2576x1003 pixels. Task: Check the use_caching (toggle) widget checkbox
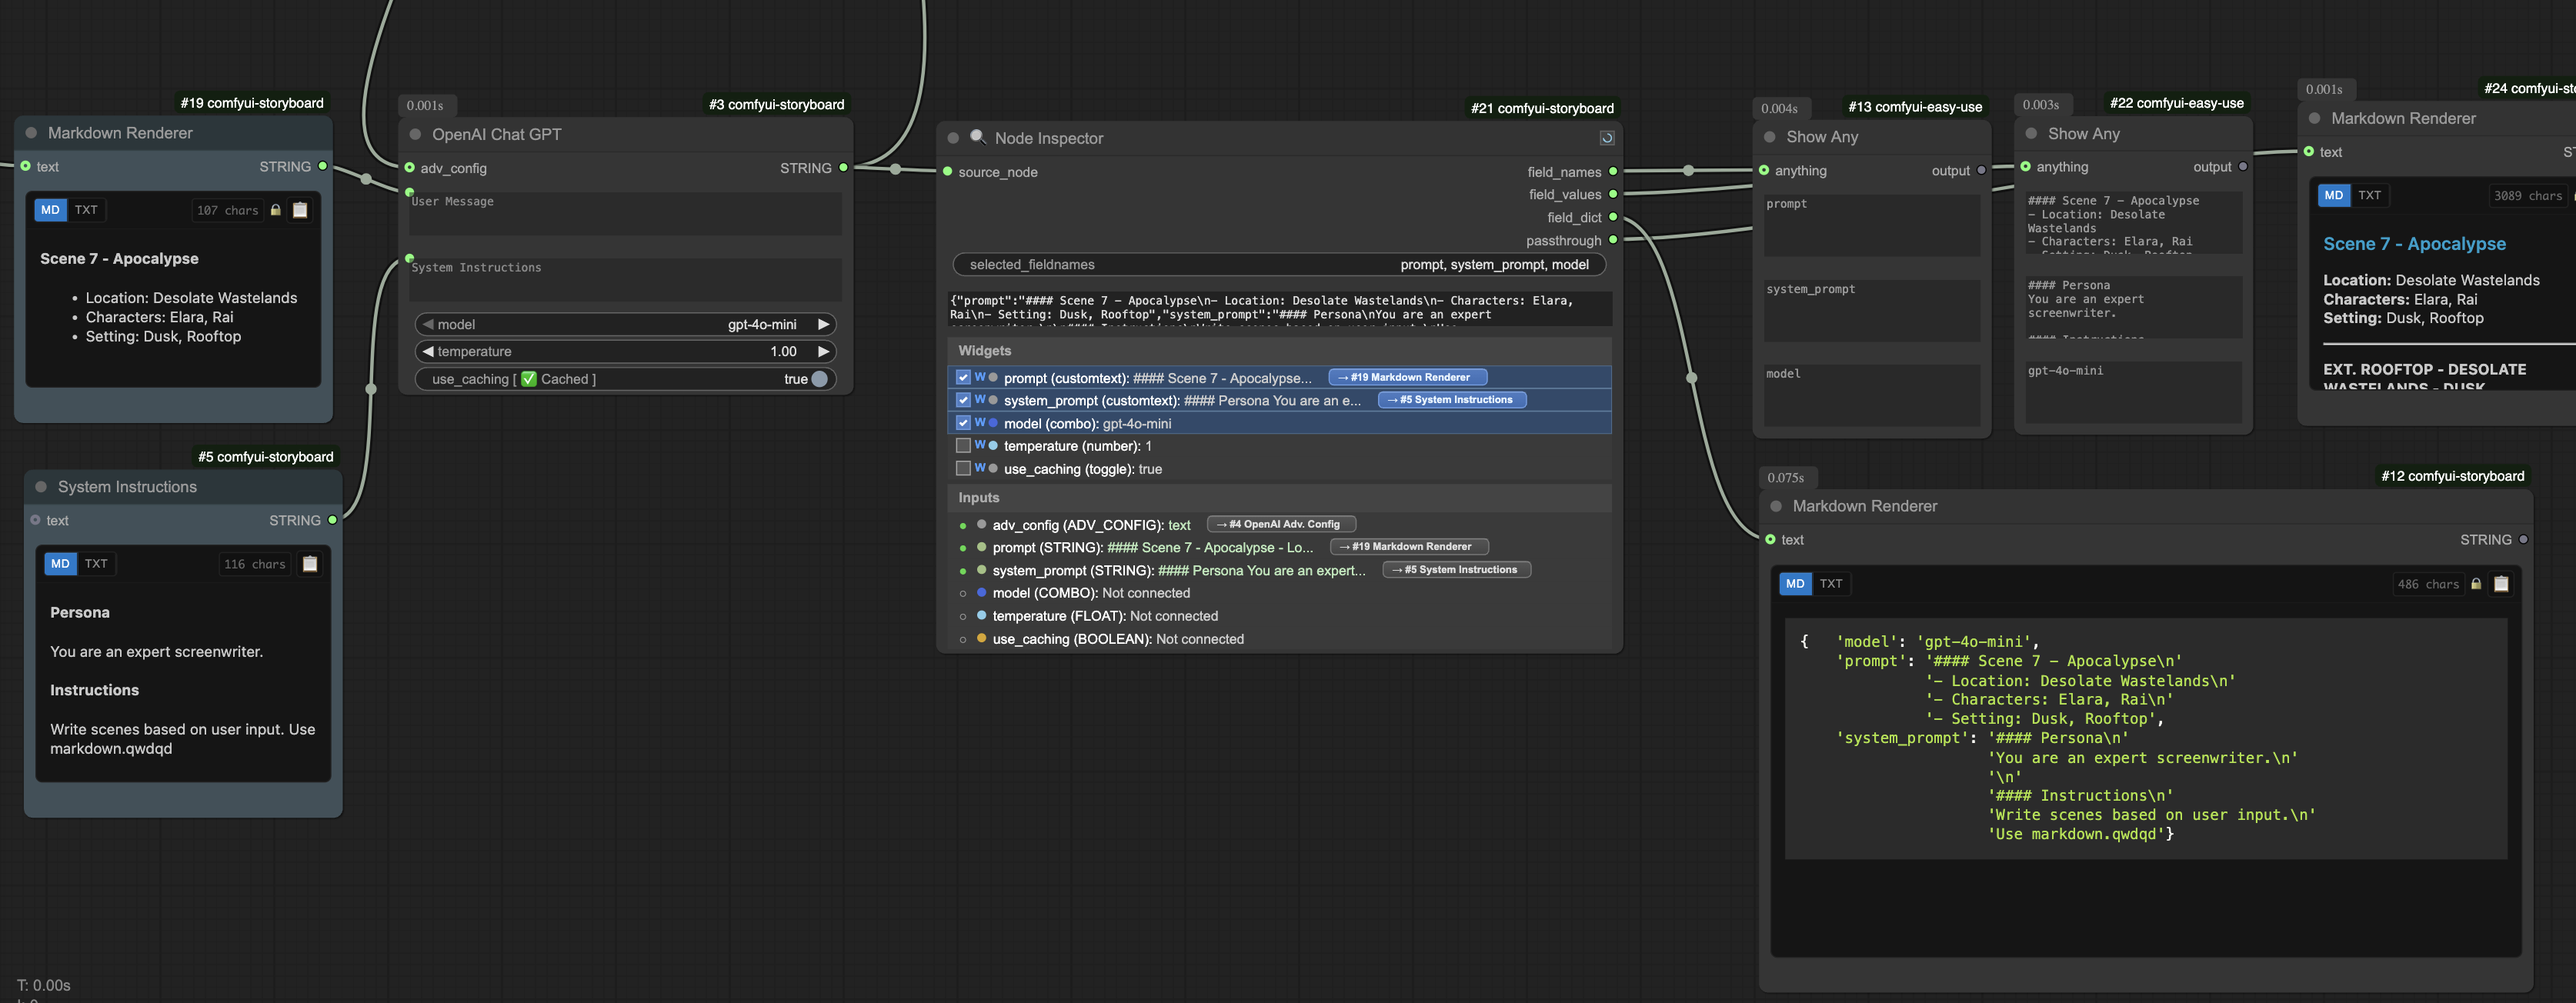tap(963, 468)
